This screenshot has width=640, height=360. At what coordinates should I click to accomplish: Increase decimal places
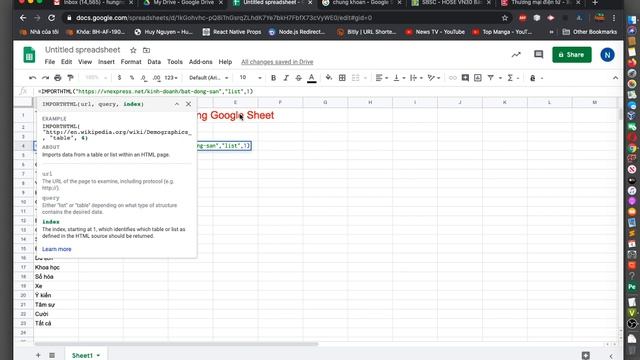(156, 78)
